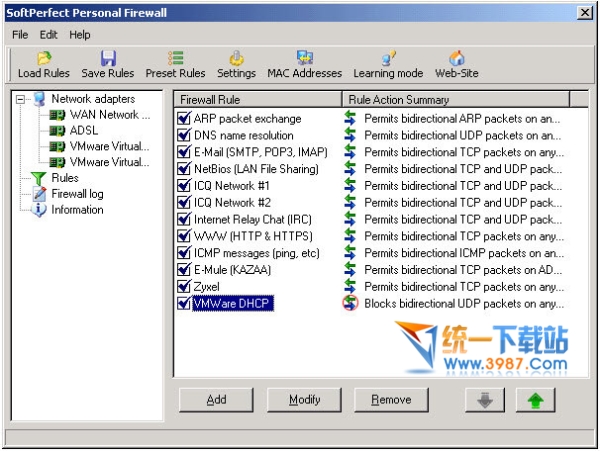Click the Information icon in the tree
The width and height of the screenshot is (600, 452).
(x=39, y=210)
